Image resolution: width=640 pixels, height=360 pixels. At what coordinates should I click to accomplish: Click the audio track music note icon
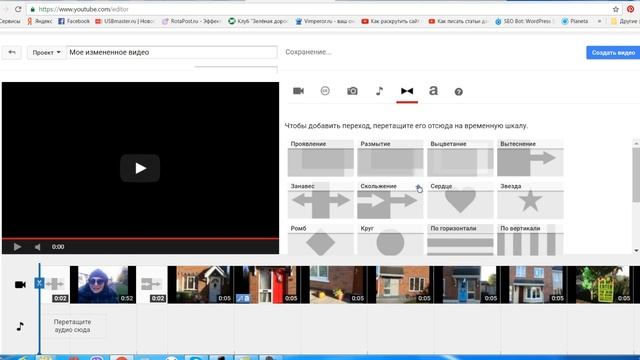pyautogui.click(x=20, y=327)
